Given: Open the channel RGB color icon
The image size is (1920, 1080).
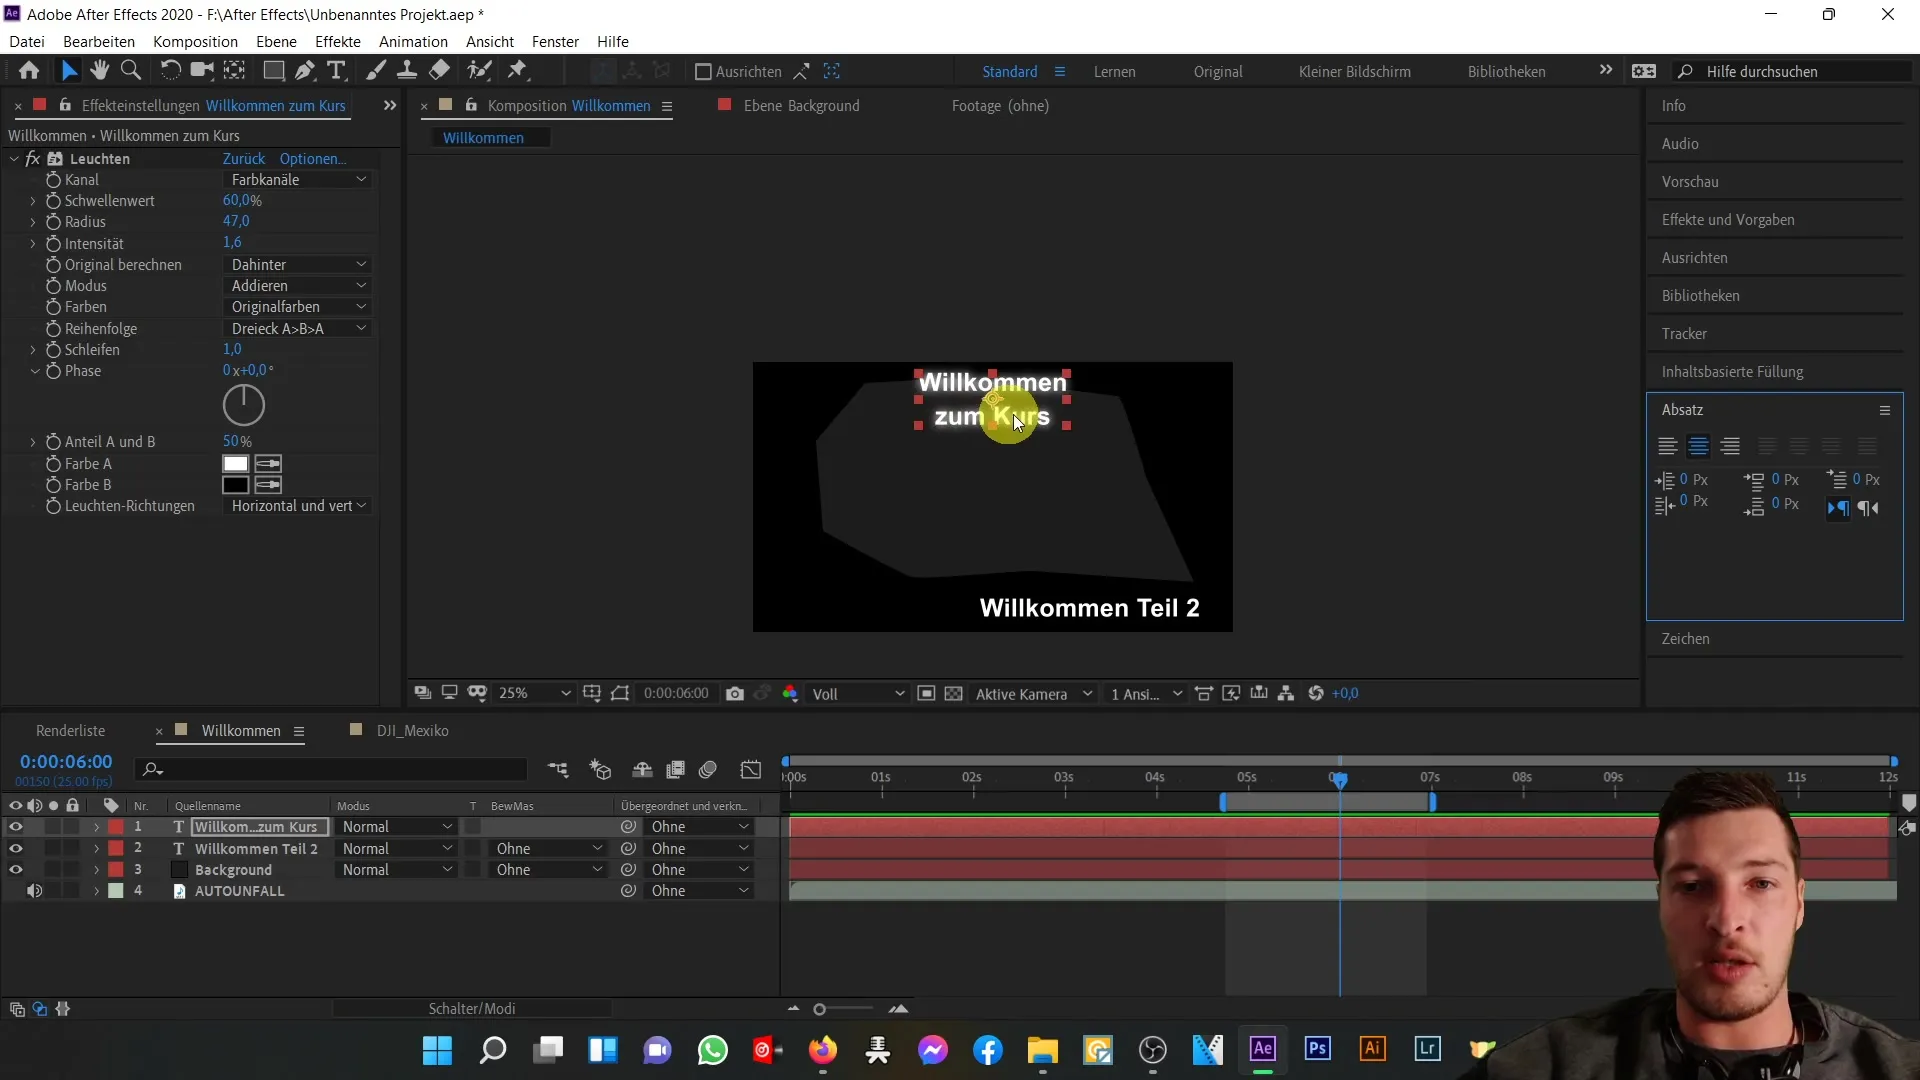Looking at the screenshot, I should coord(790,693).
